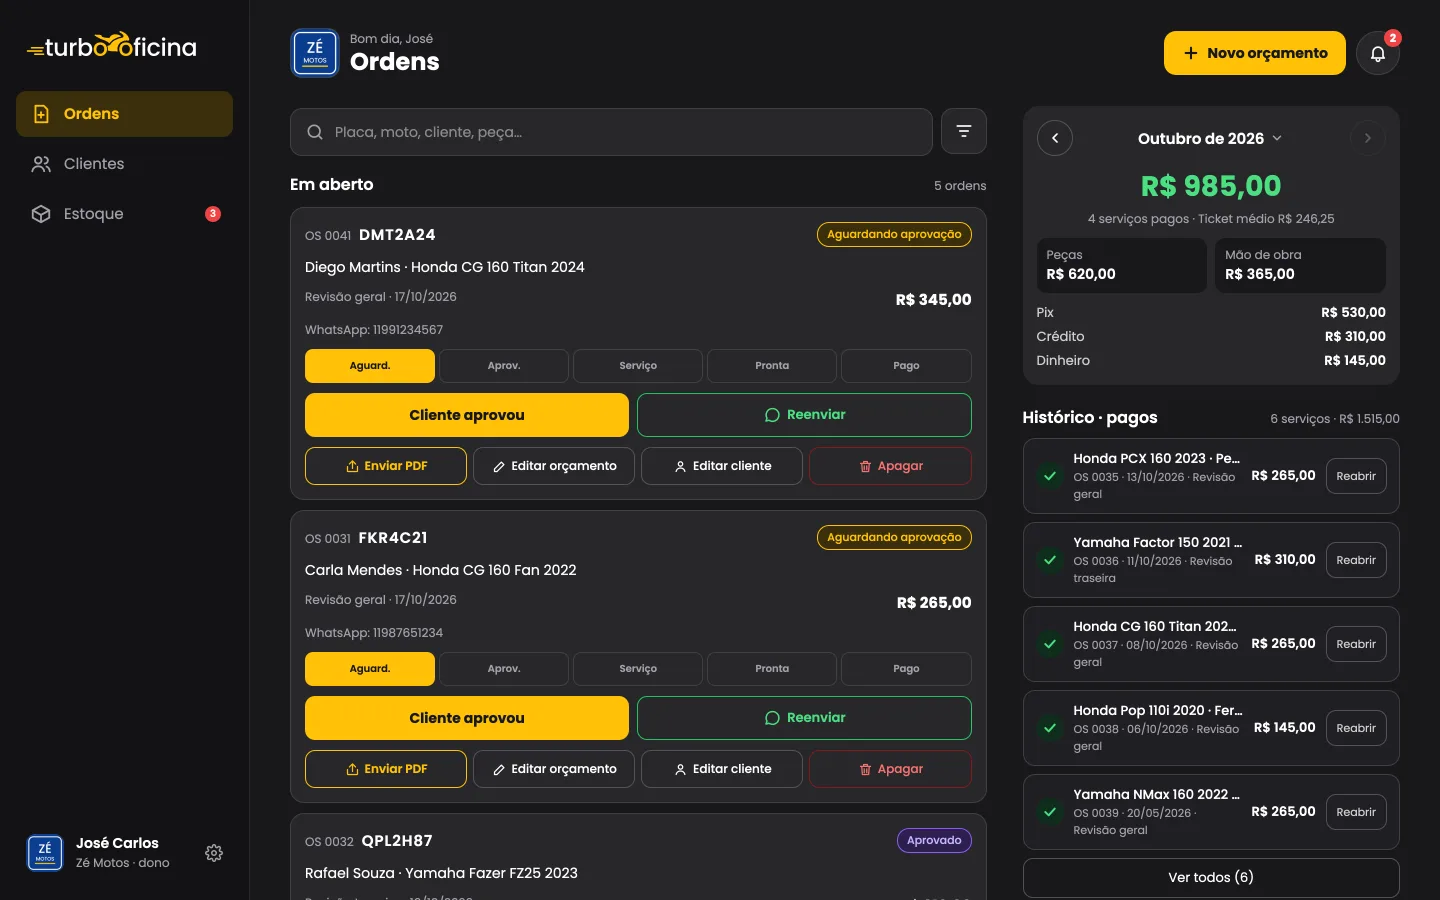Click the Mão de obra R$ 365,00 card
This screenshot has width=1440, height=900.
point(1300,265)
